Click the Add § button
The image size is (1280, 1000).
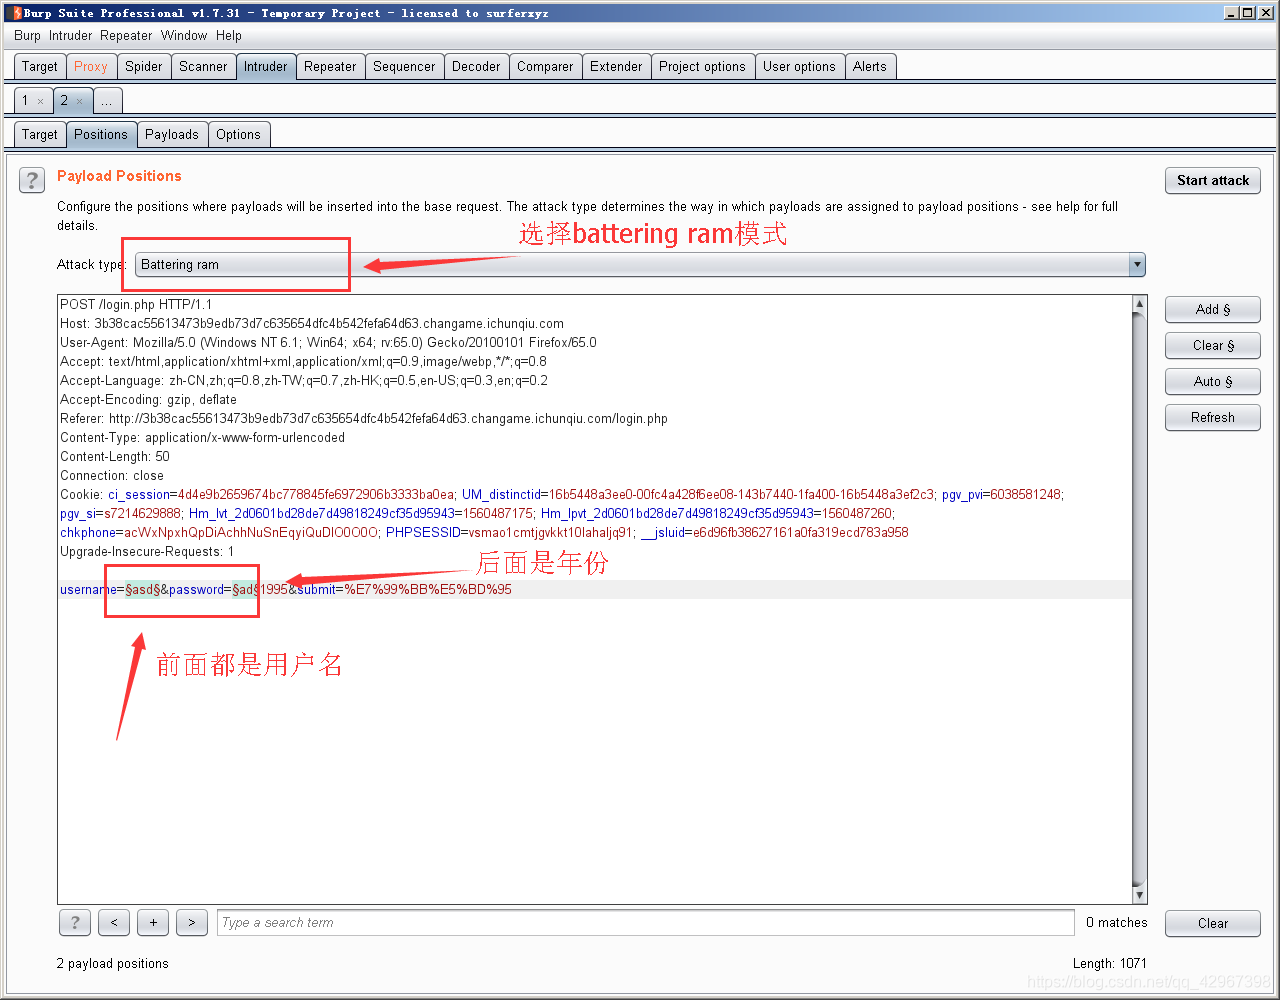click(1213, 310)
